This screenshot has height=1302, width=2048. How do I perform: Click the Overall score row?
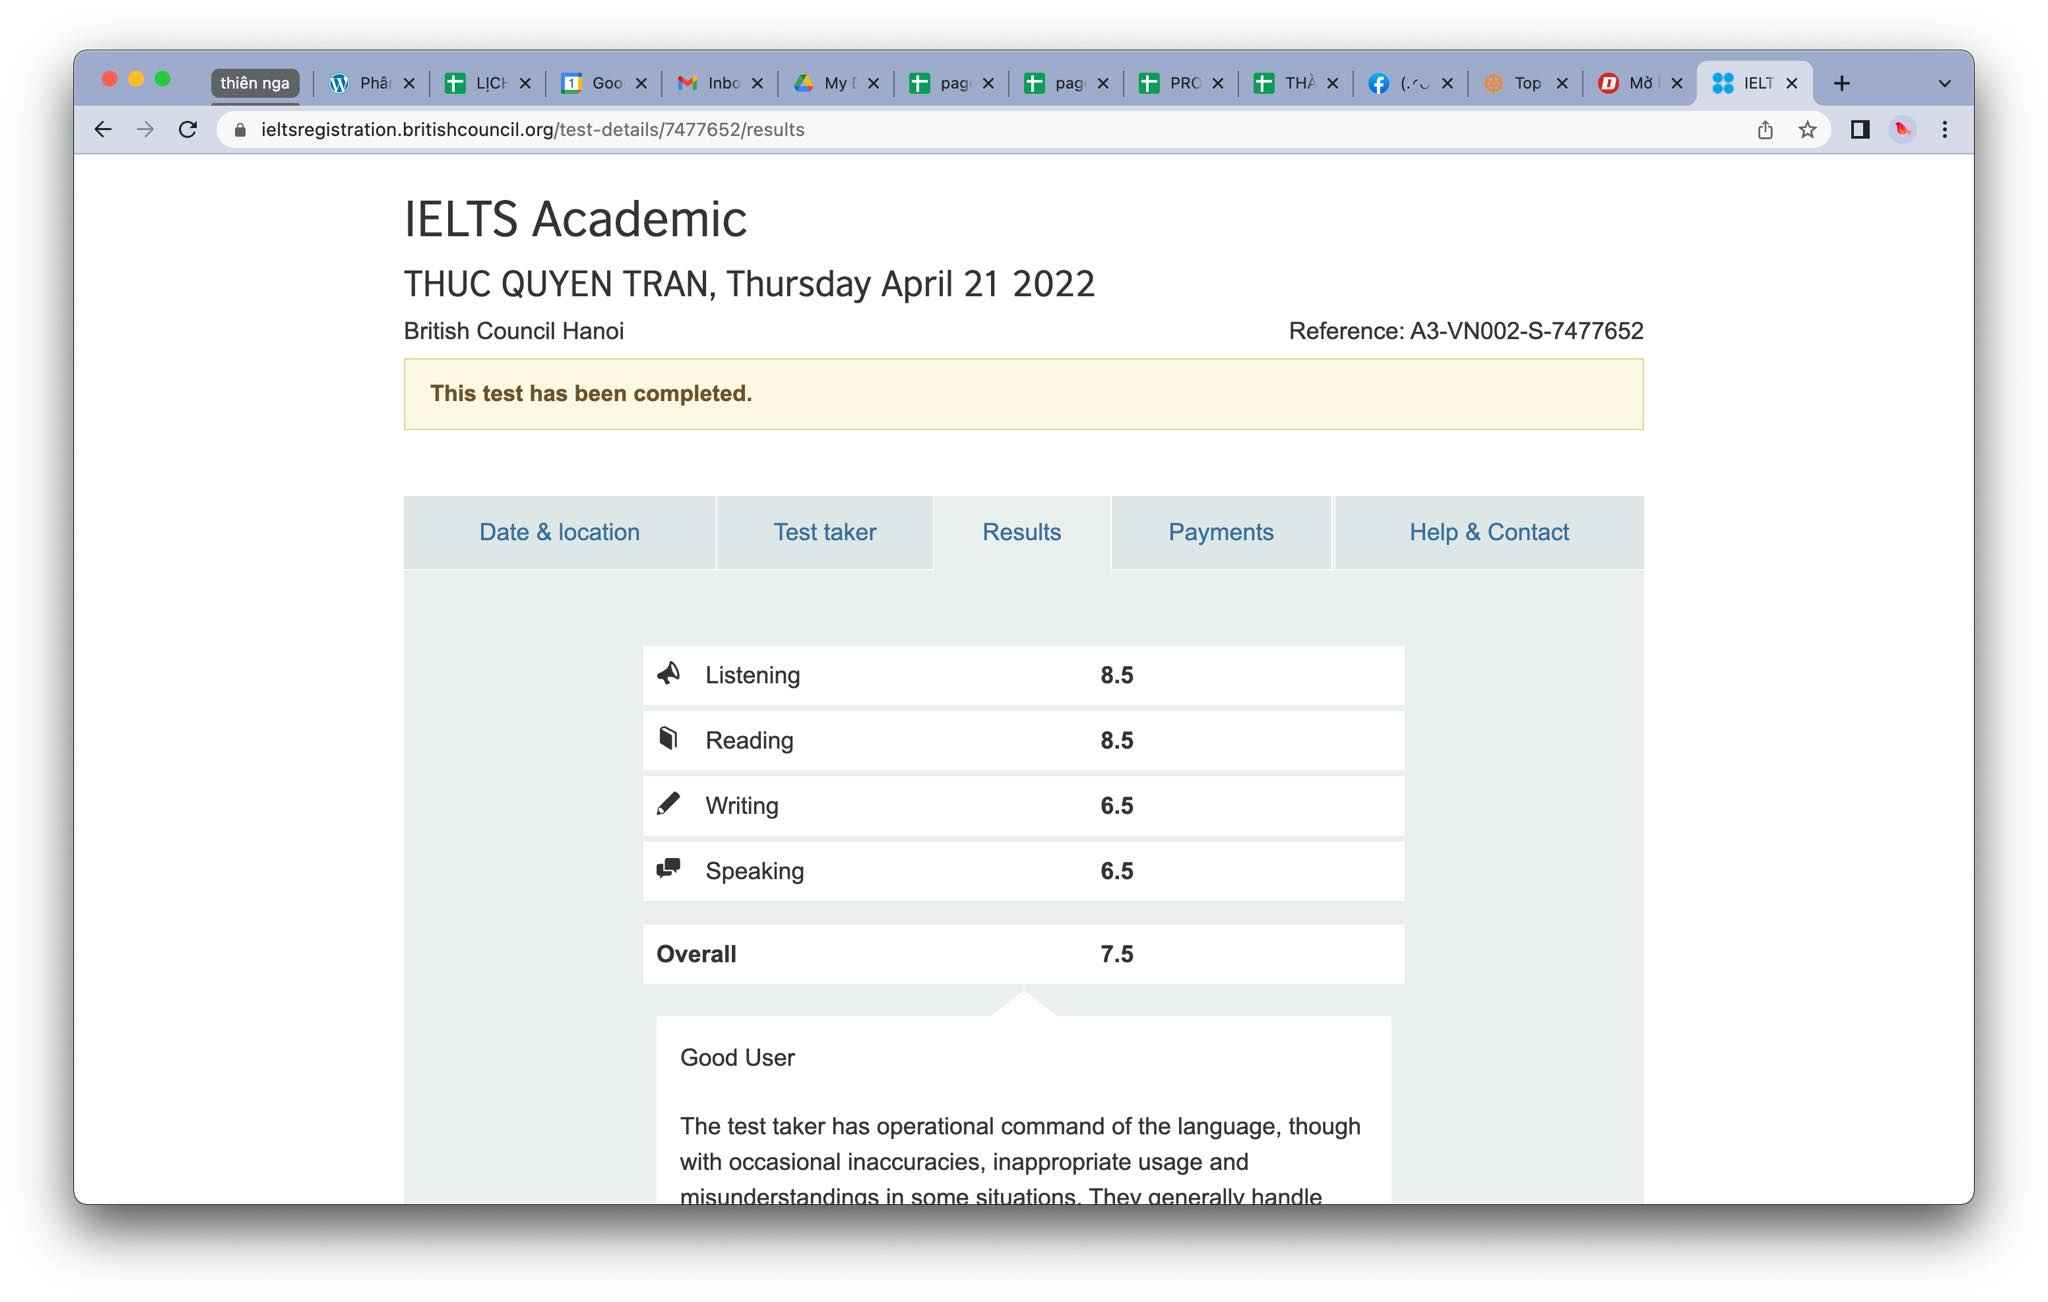coord(1022,954)
